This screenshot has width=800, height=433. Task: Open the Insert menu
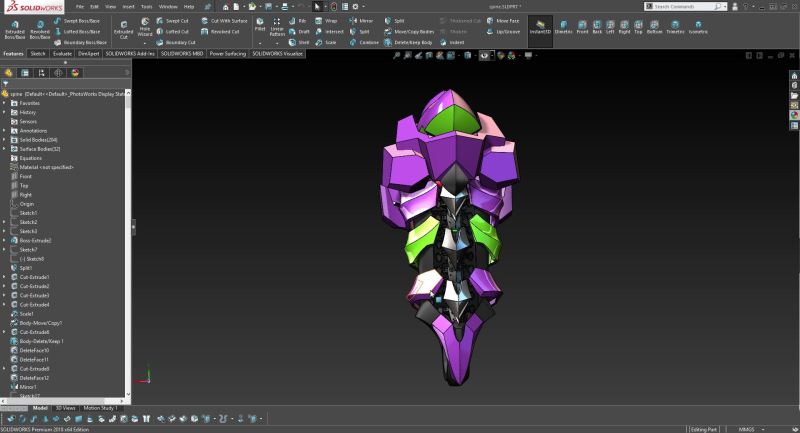pyautogui.click(x=129, y=7)
